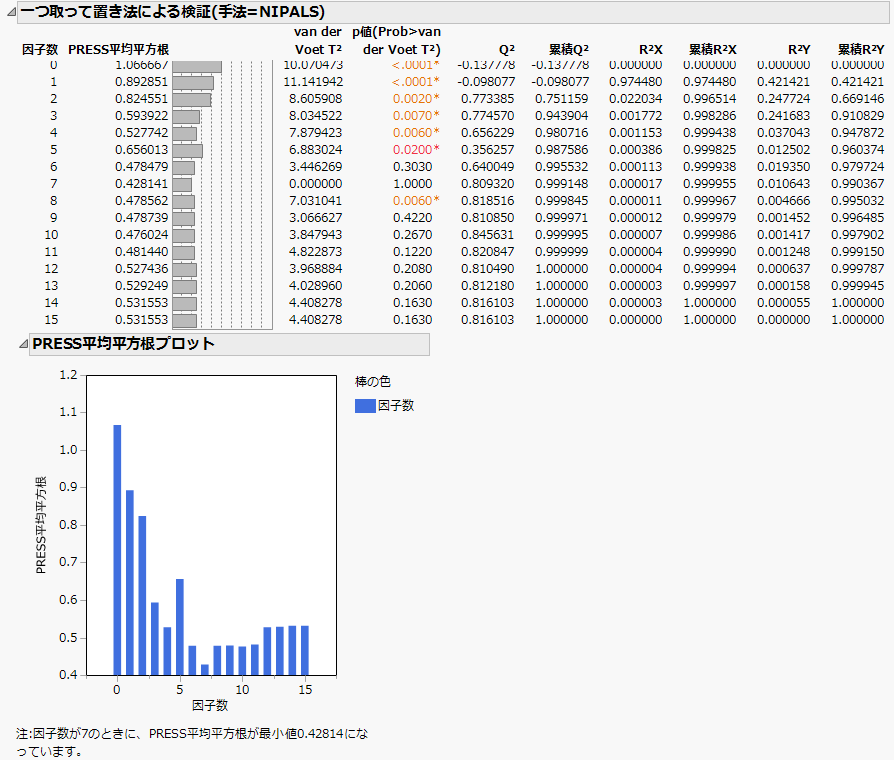Click the PRESS平均平方根 table column header

click(x=116, y=48)
